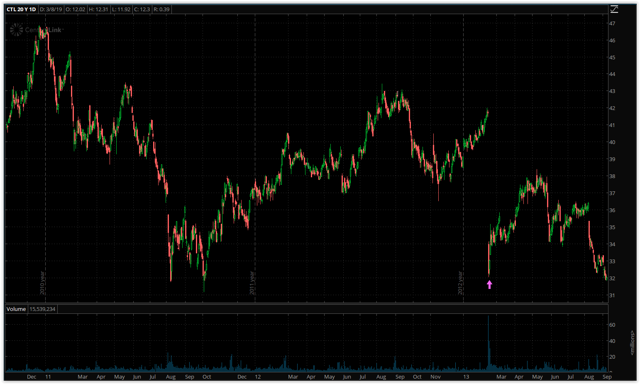Viewport: 640px width, 384px height.
Task: Click price axis label 45
Action: pos(613,58)
